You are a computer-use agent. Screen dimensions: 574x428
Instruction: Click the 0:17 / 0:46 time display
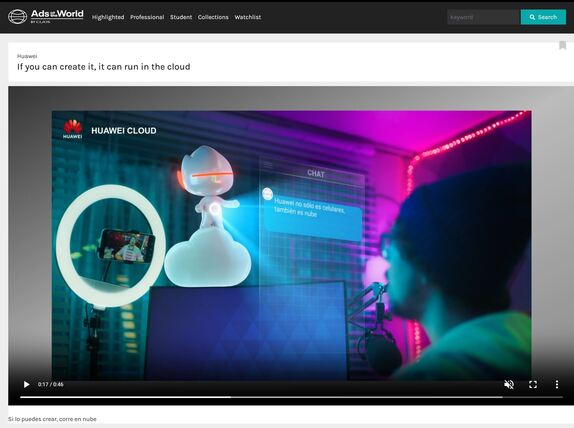pyautogui.click(x=51, y=384)
